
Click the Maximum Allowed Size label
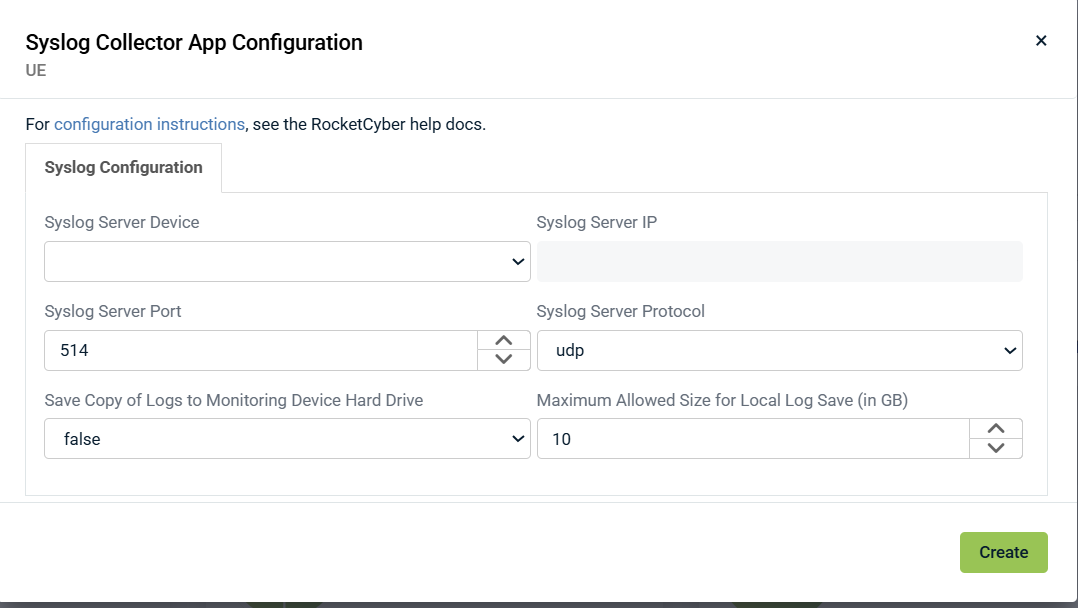tap(722, 401)
